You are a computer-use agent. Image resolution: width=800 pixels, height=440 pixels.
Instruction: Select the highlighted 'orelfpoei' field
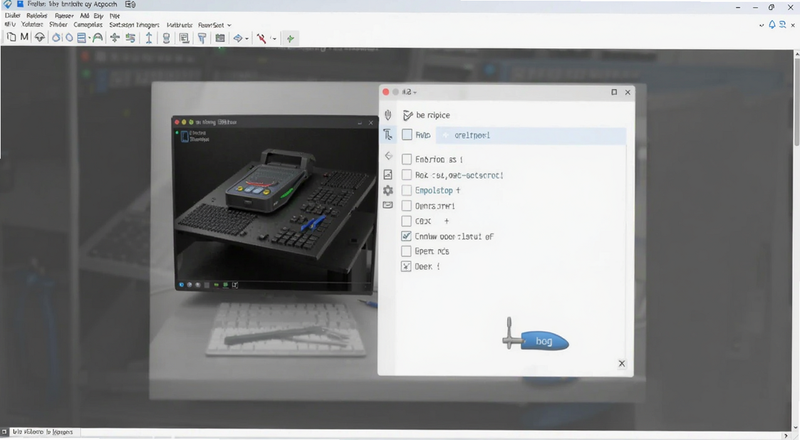pos(531,135)
